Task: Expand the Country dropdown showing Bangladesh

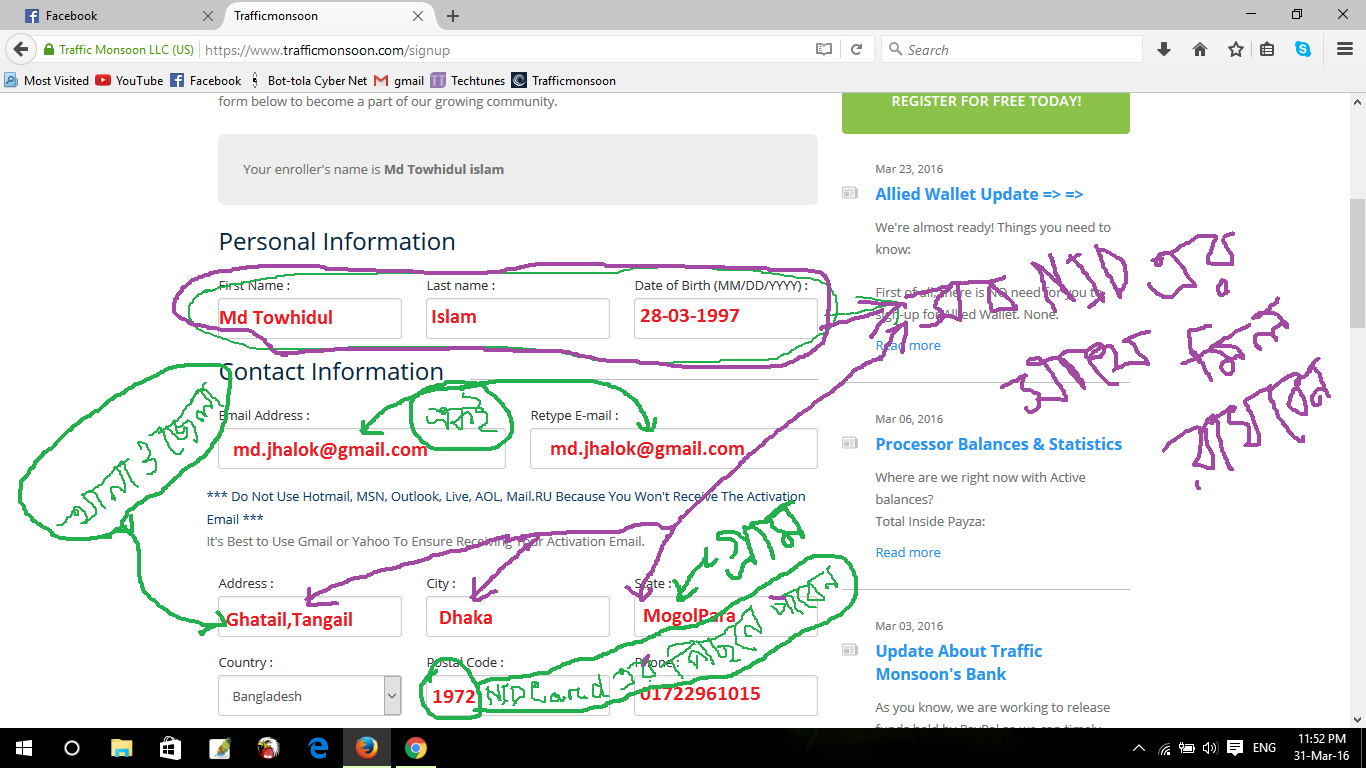Action: (310, 695)
